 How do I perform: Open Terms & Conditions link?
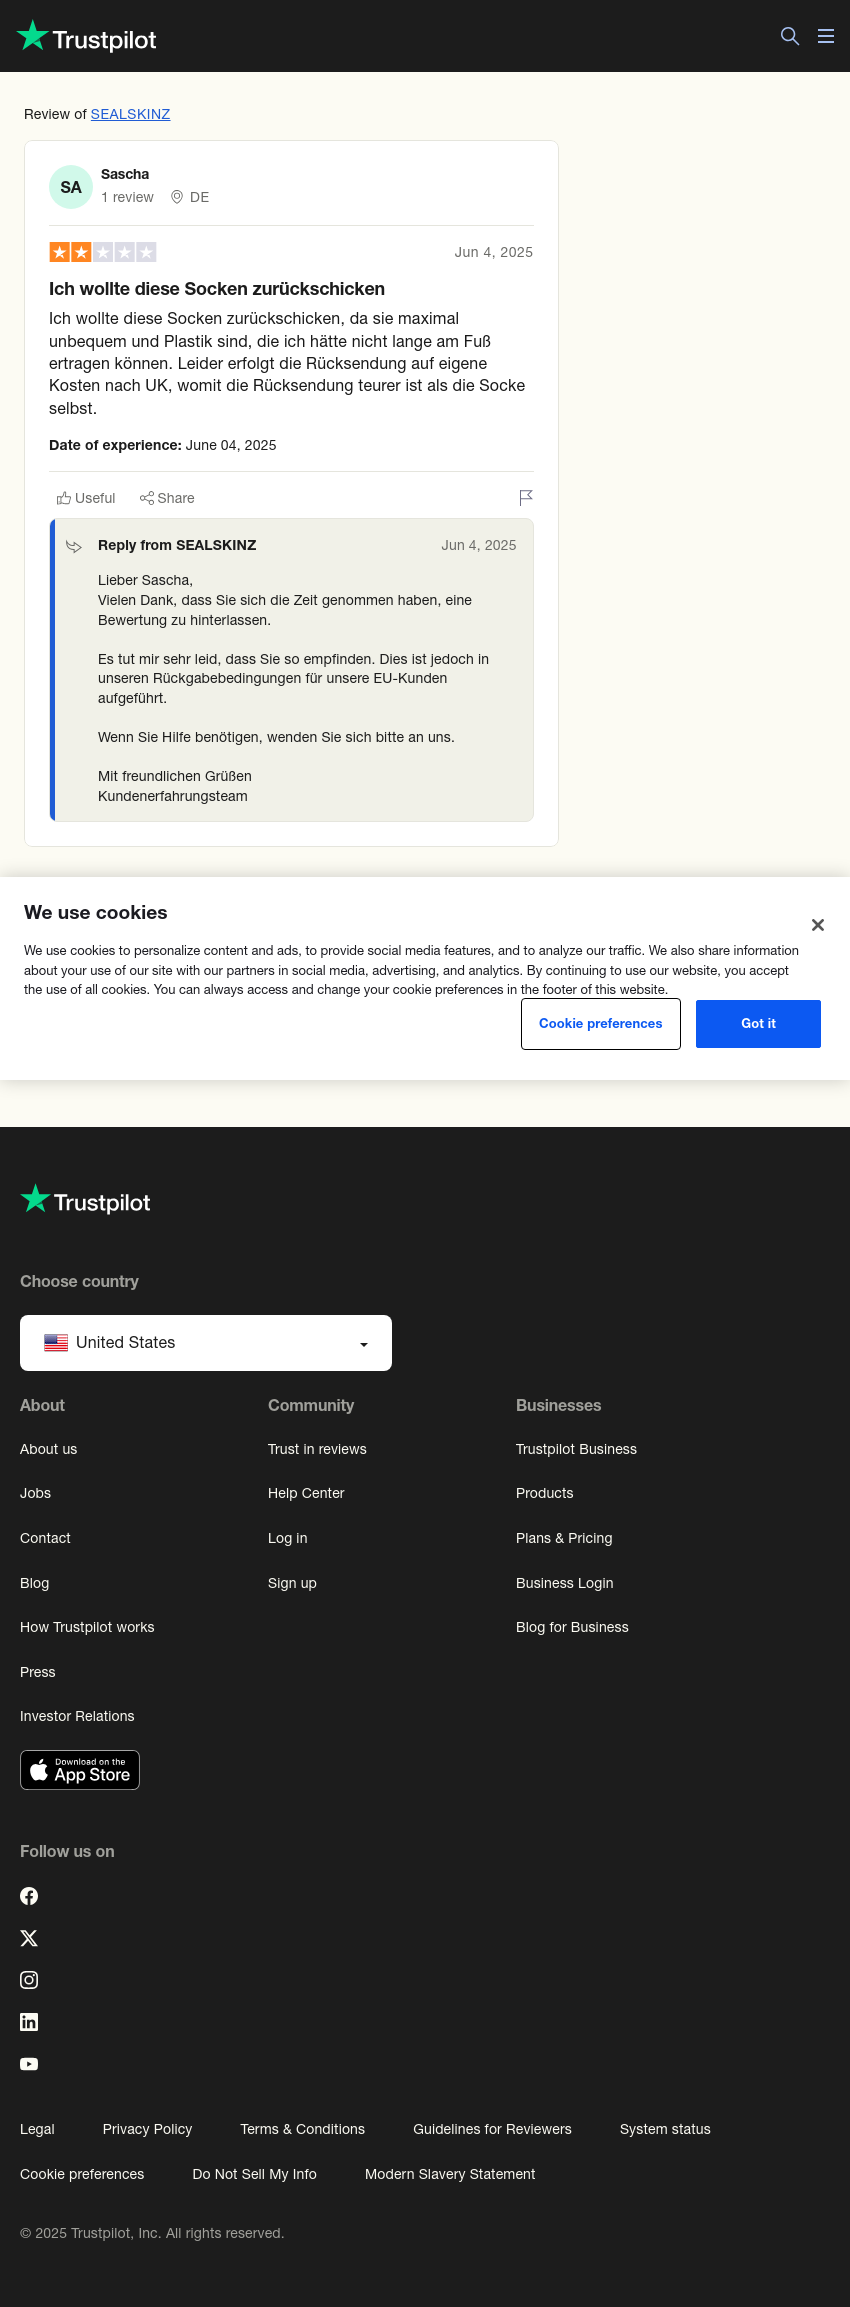(302, 2129)
